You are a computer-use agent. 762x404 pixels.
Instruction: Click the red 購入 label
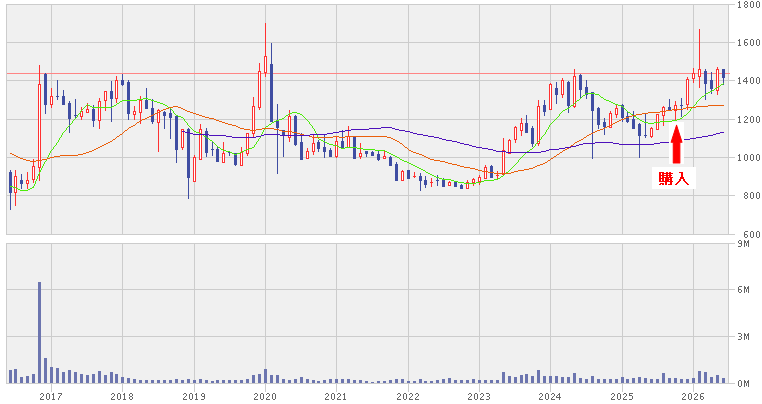tap(674, 178)
